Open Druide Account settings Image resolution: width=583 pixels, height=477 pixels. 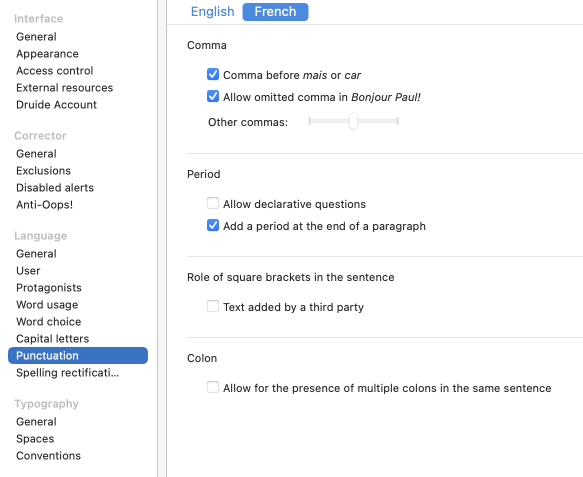coord(57,105)
